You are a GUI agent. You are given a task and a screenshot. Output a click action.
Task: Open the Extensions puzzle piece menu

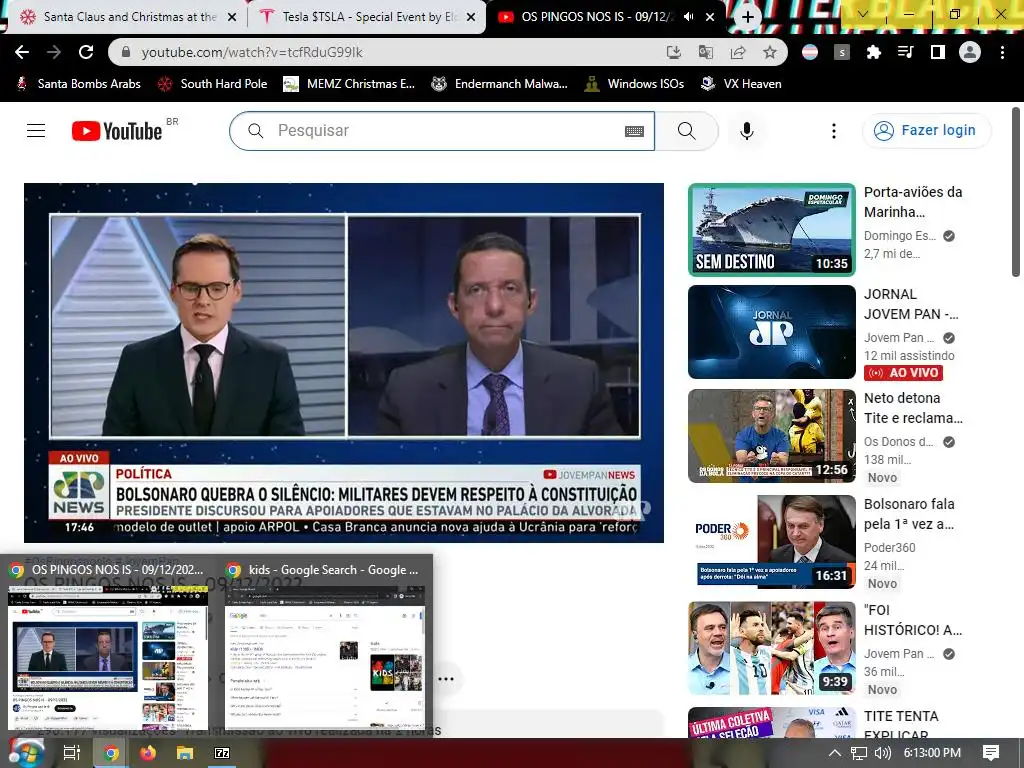(873, 52)
